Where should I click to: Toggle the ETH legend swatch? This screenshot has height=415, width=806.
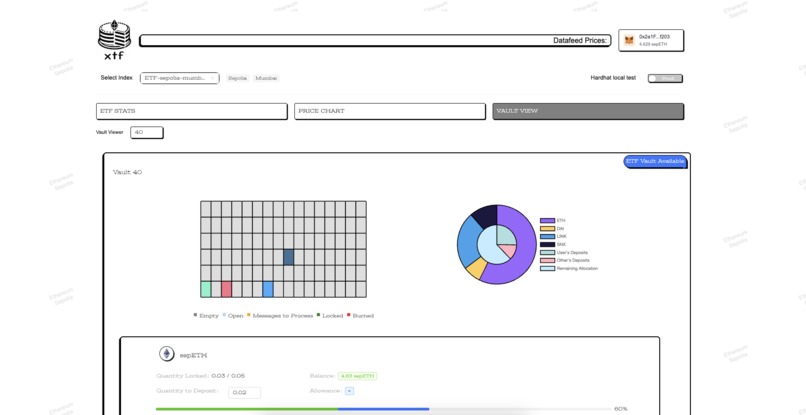coord(547,221)
